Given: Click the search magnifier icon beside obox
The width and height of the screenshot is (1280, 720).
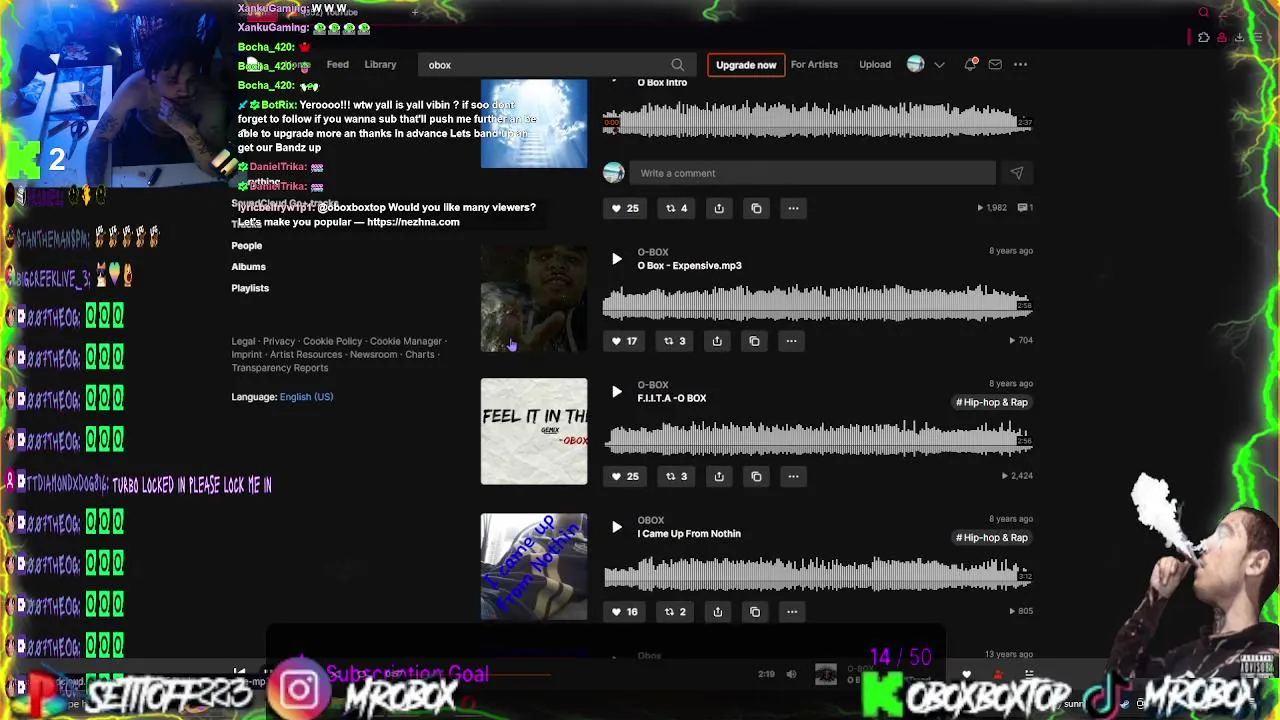Looking at the screenshot, I should [x=678, y=65].
